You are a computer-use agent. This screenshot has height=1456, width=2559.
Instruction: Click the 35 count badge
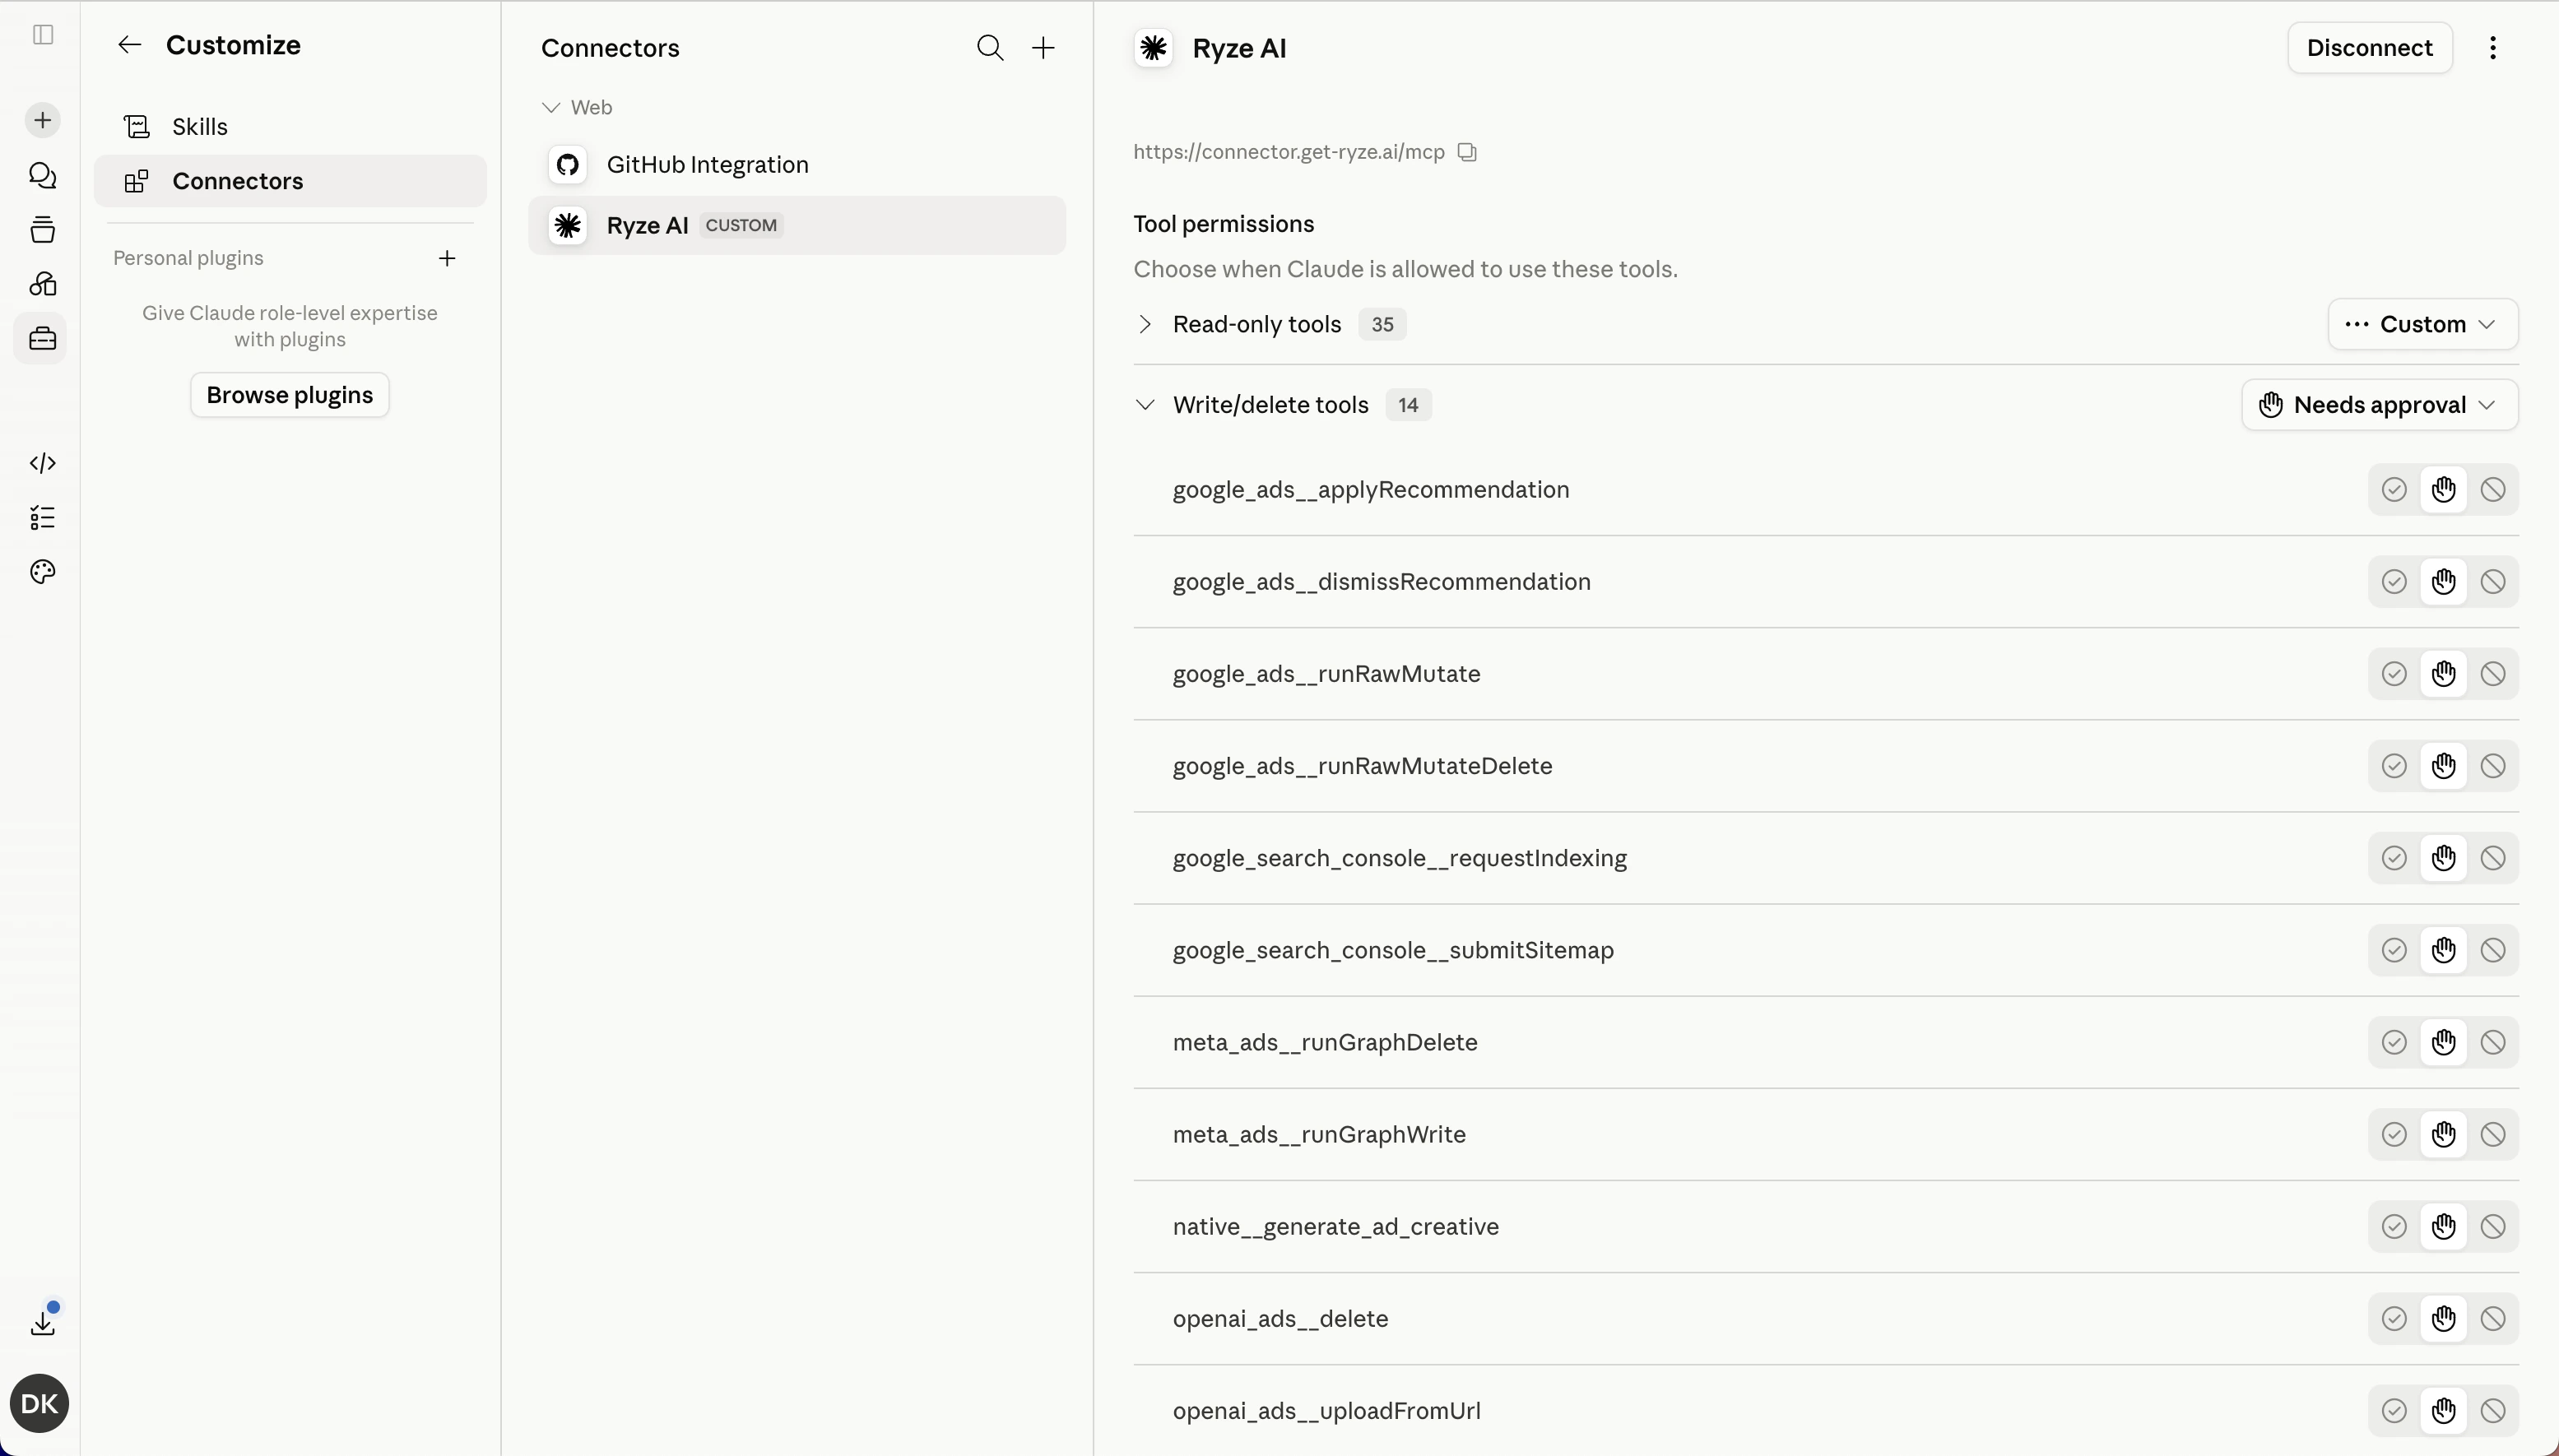[x=1382, y=325]
